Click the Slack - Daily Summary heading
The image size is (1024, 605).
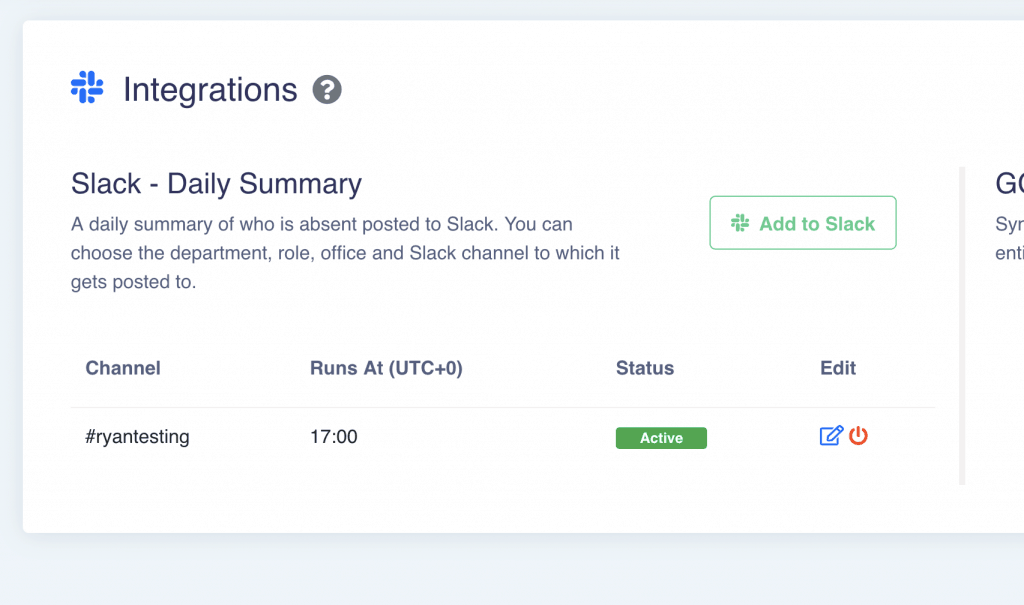point(216,184)
